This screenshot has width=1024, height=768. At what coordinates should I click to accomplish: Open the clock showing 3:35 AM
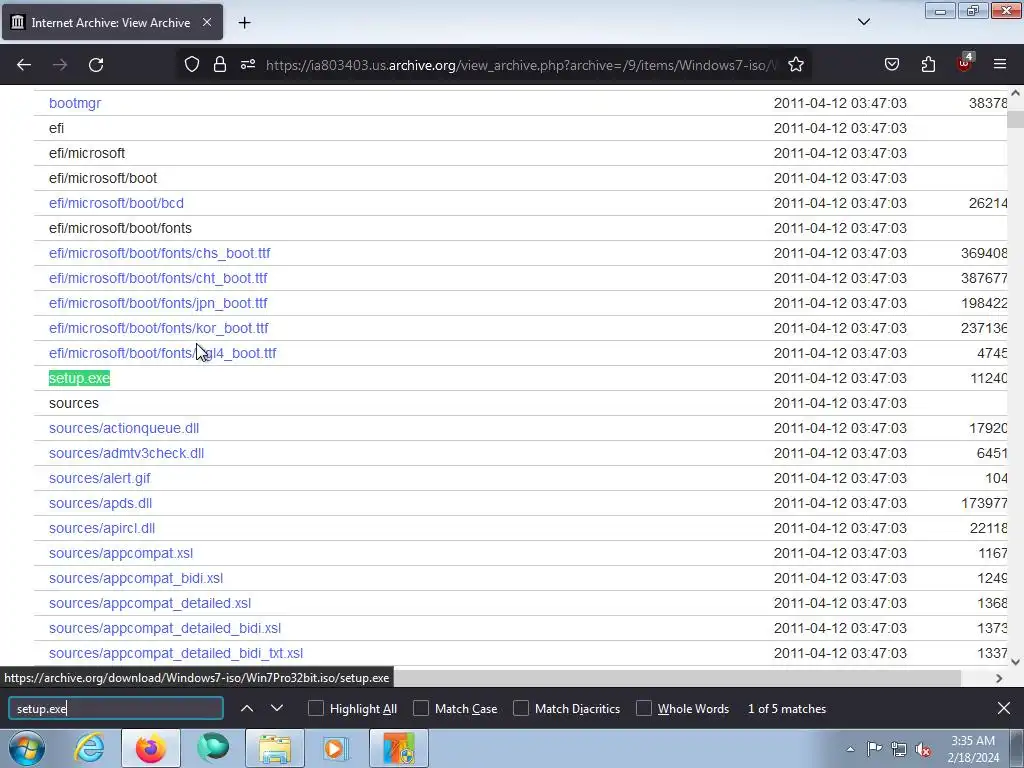[973, 749]
